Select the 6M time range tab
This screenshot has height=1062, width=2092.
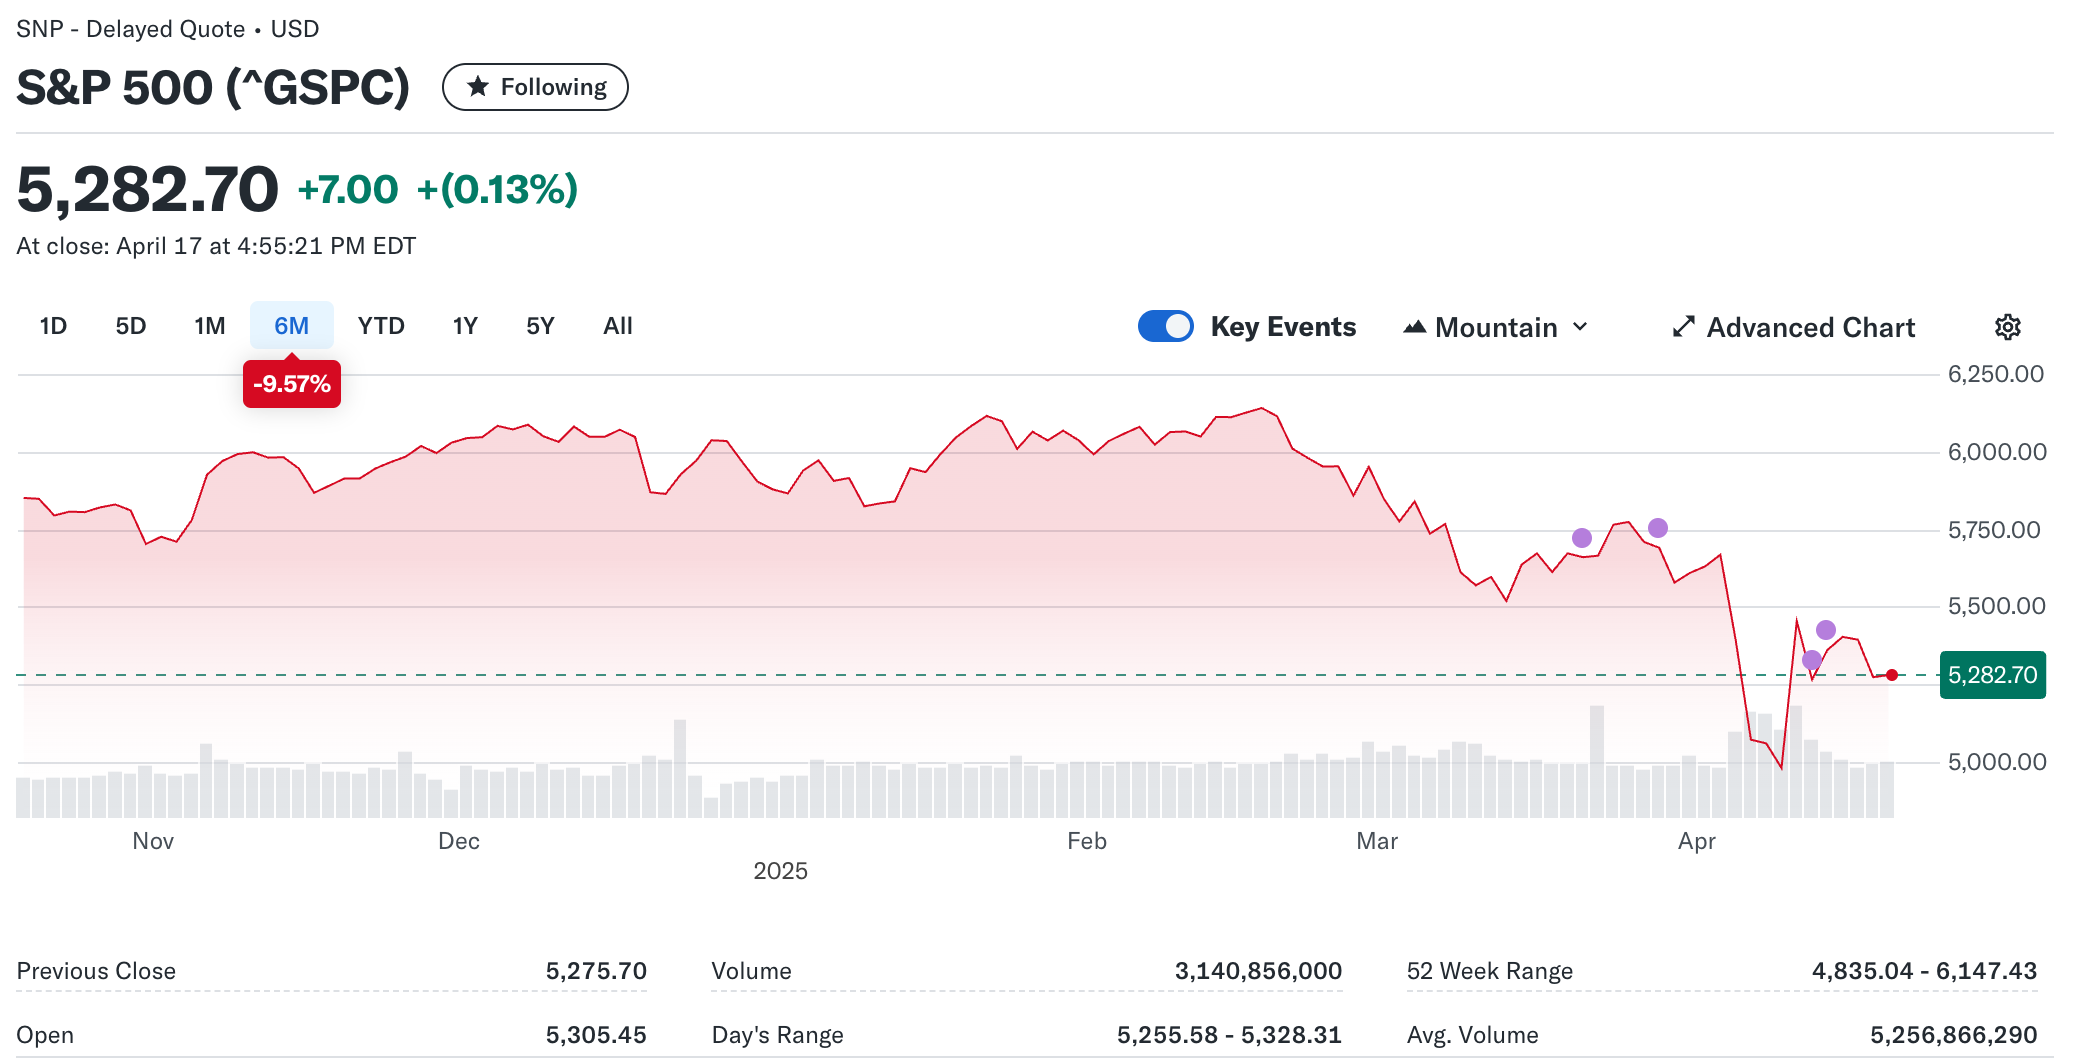(292, 326)
